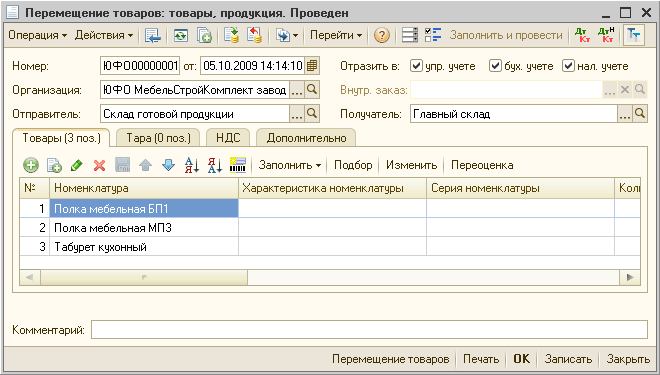Click left arrow of table scrollbar

tap(30, 277)
